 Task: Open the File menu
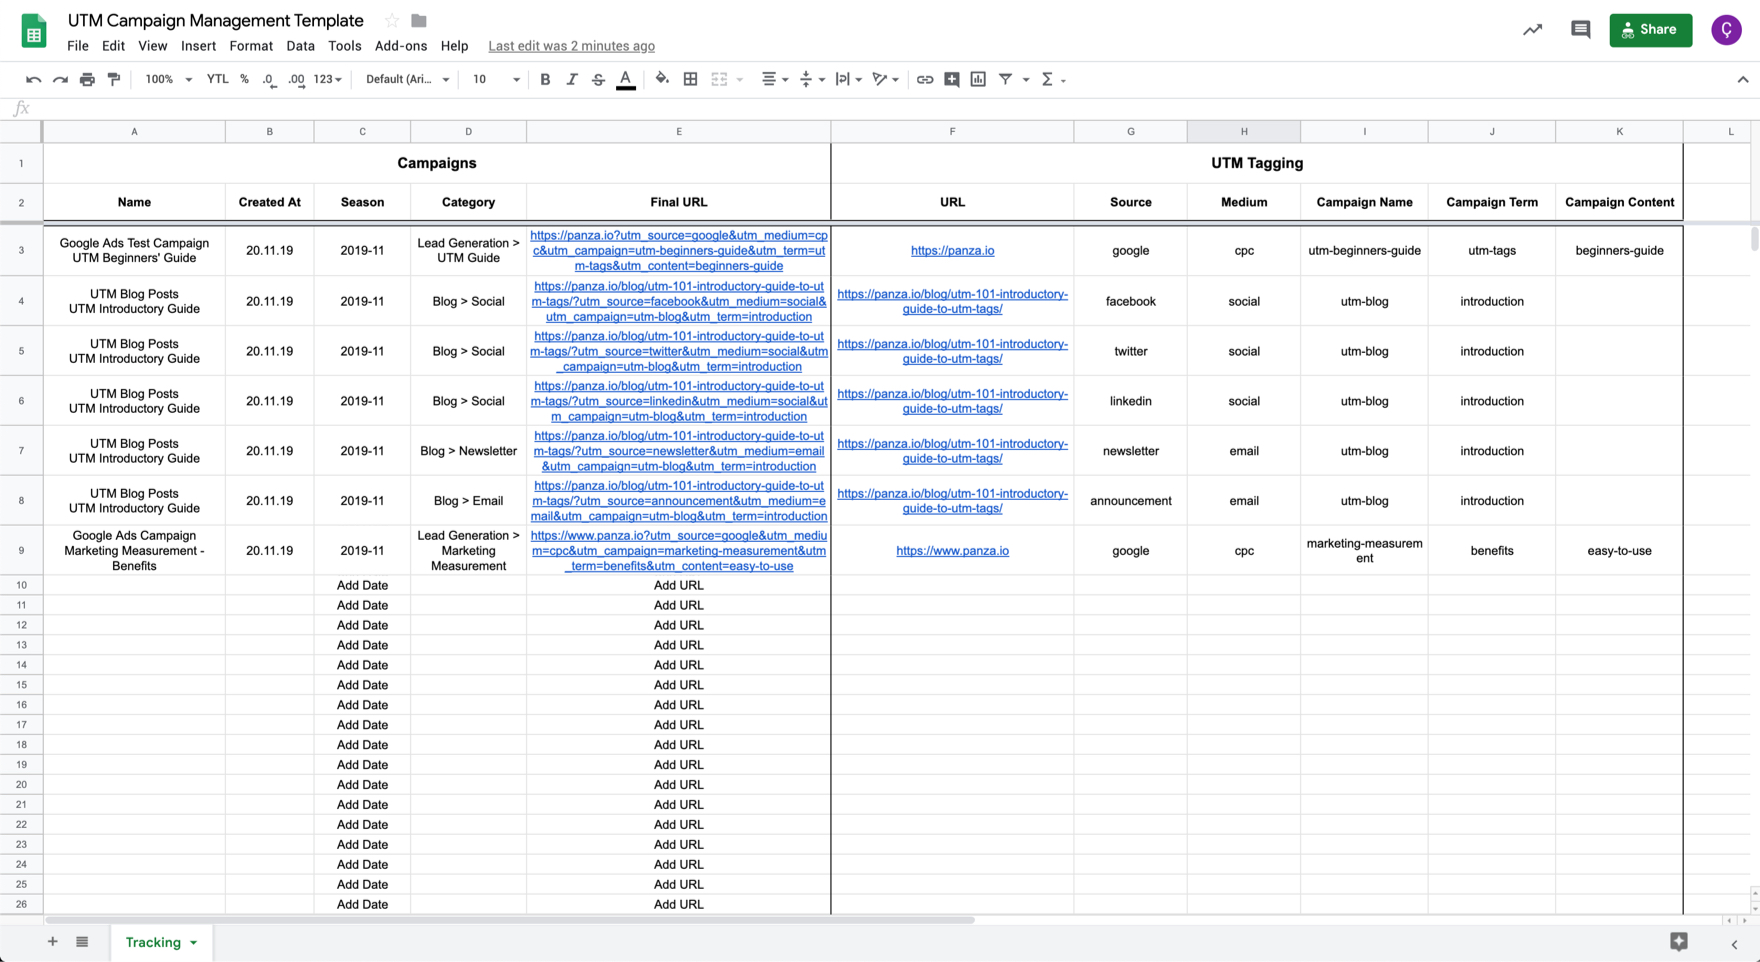[78, 46]
